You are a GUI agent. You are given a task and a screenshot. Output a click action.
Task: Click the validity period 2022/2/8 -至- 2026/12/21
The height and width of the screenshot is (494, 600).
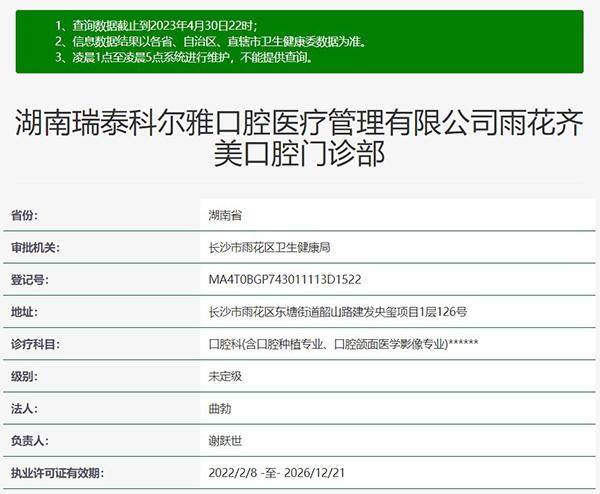pos(276,473)
